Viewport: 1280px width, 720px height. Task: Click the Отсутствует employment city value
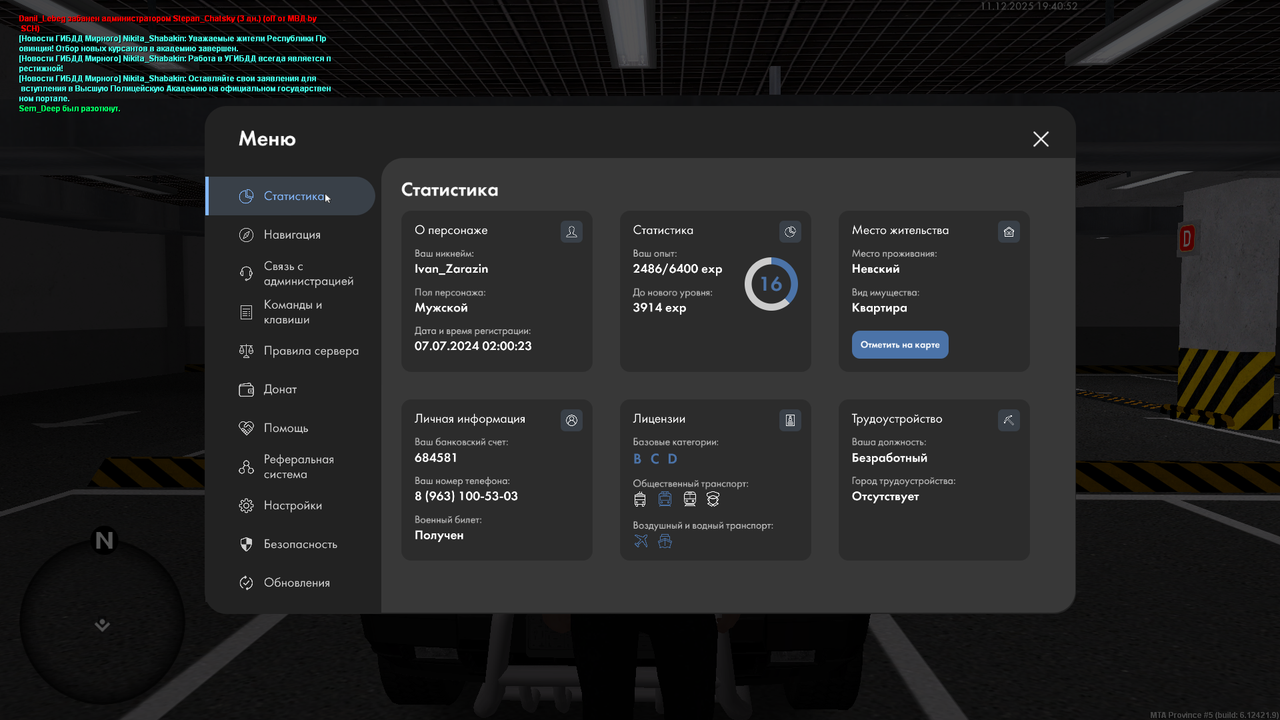tap(886, 497)
